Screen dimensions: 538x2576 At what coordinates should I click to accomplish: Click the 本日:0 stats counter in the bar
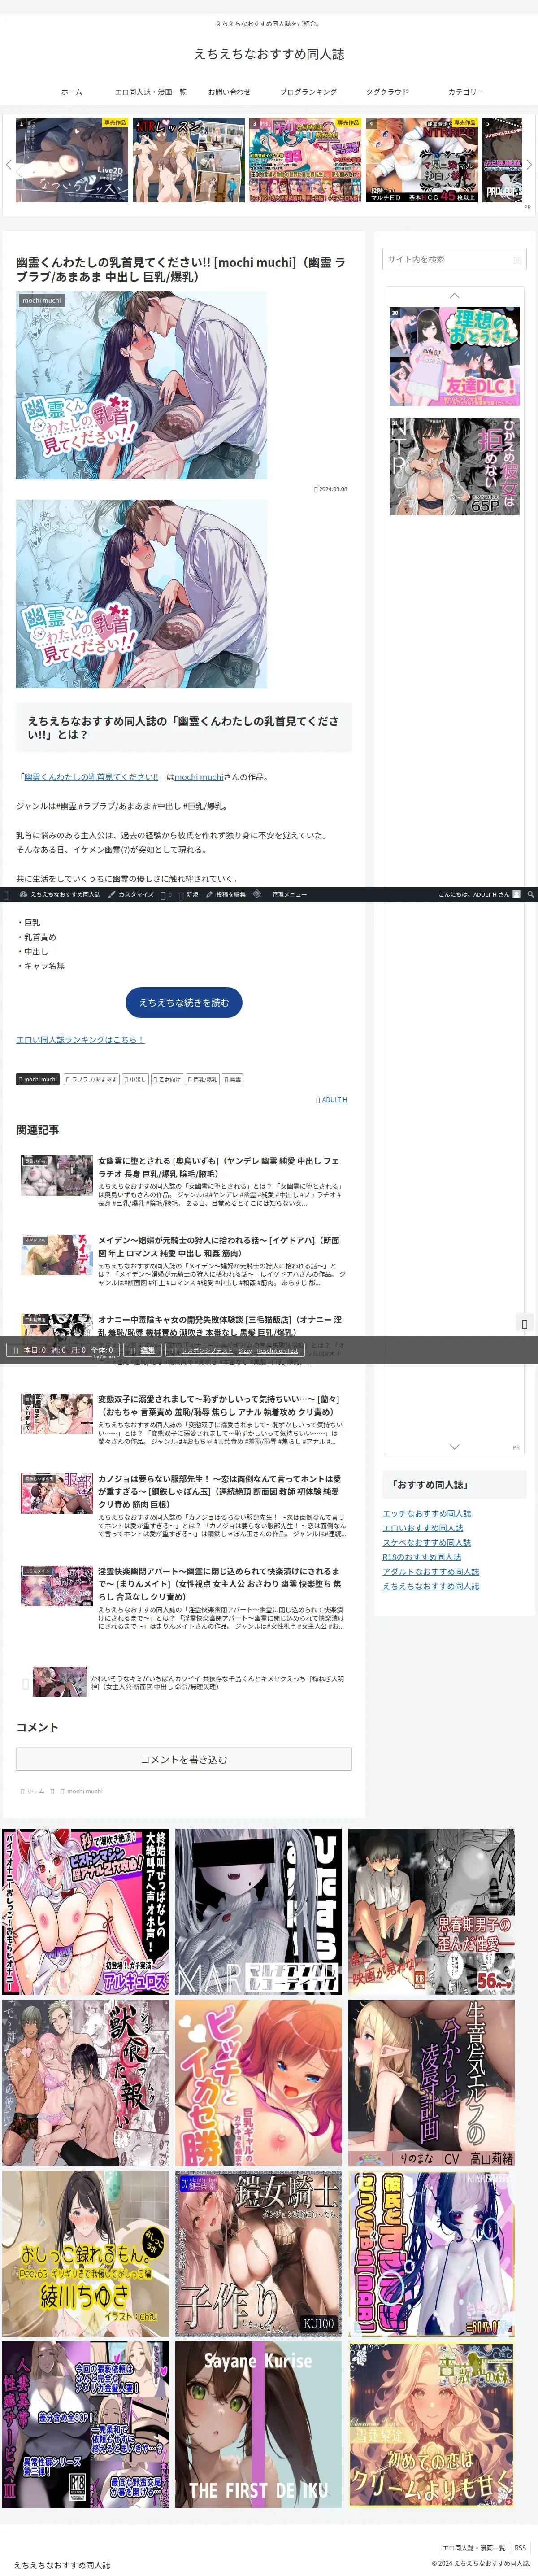(x=34, y=1350)
